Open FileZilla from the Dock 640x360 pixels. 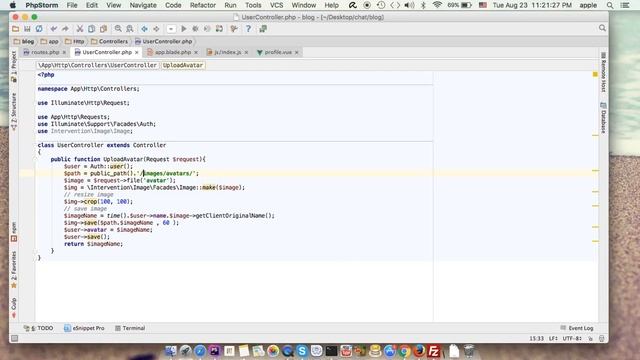pos(433,351)
